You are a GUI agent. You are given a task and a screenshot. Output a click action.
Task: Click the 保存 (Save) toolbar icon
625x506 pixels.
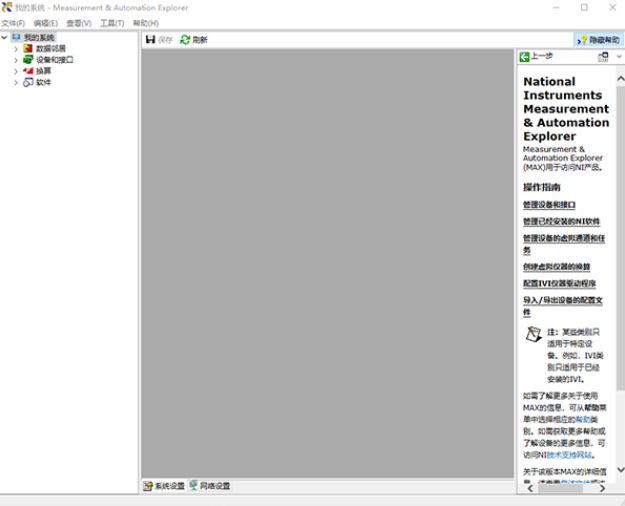[150, 40]
